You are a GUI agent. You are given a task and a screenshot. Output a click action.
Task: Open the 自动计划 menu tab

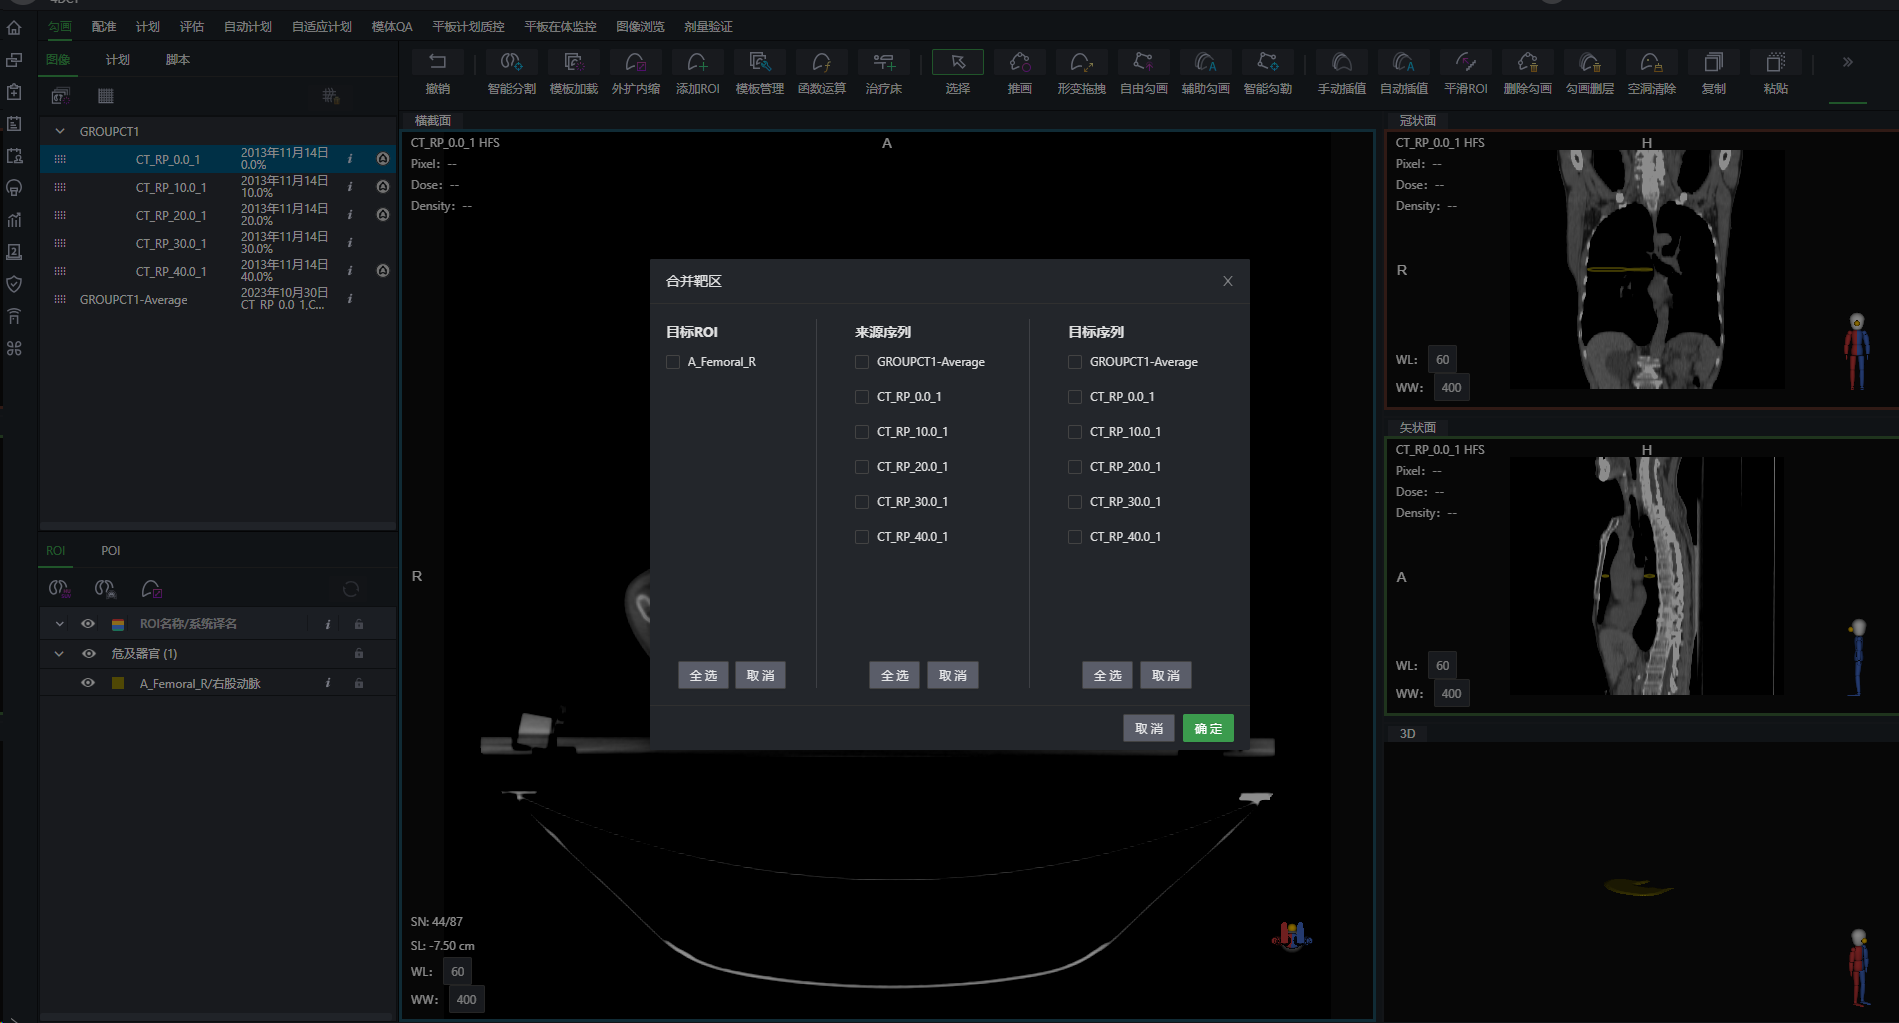click(x=248, y=27)
